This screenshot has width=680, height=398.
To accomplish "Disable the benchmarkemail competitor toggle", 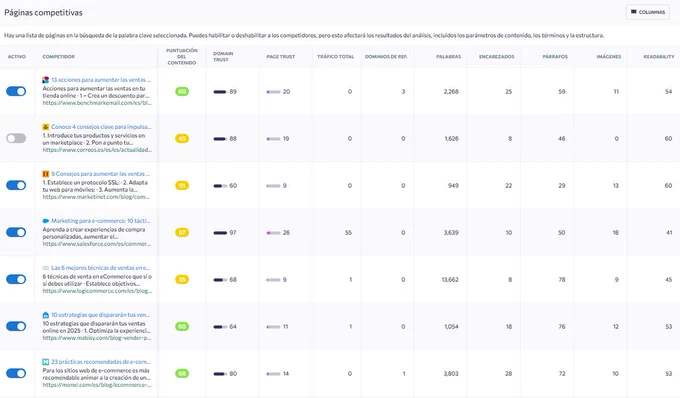I will (16, 91).
